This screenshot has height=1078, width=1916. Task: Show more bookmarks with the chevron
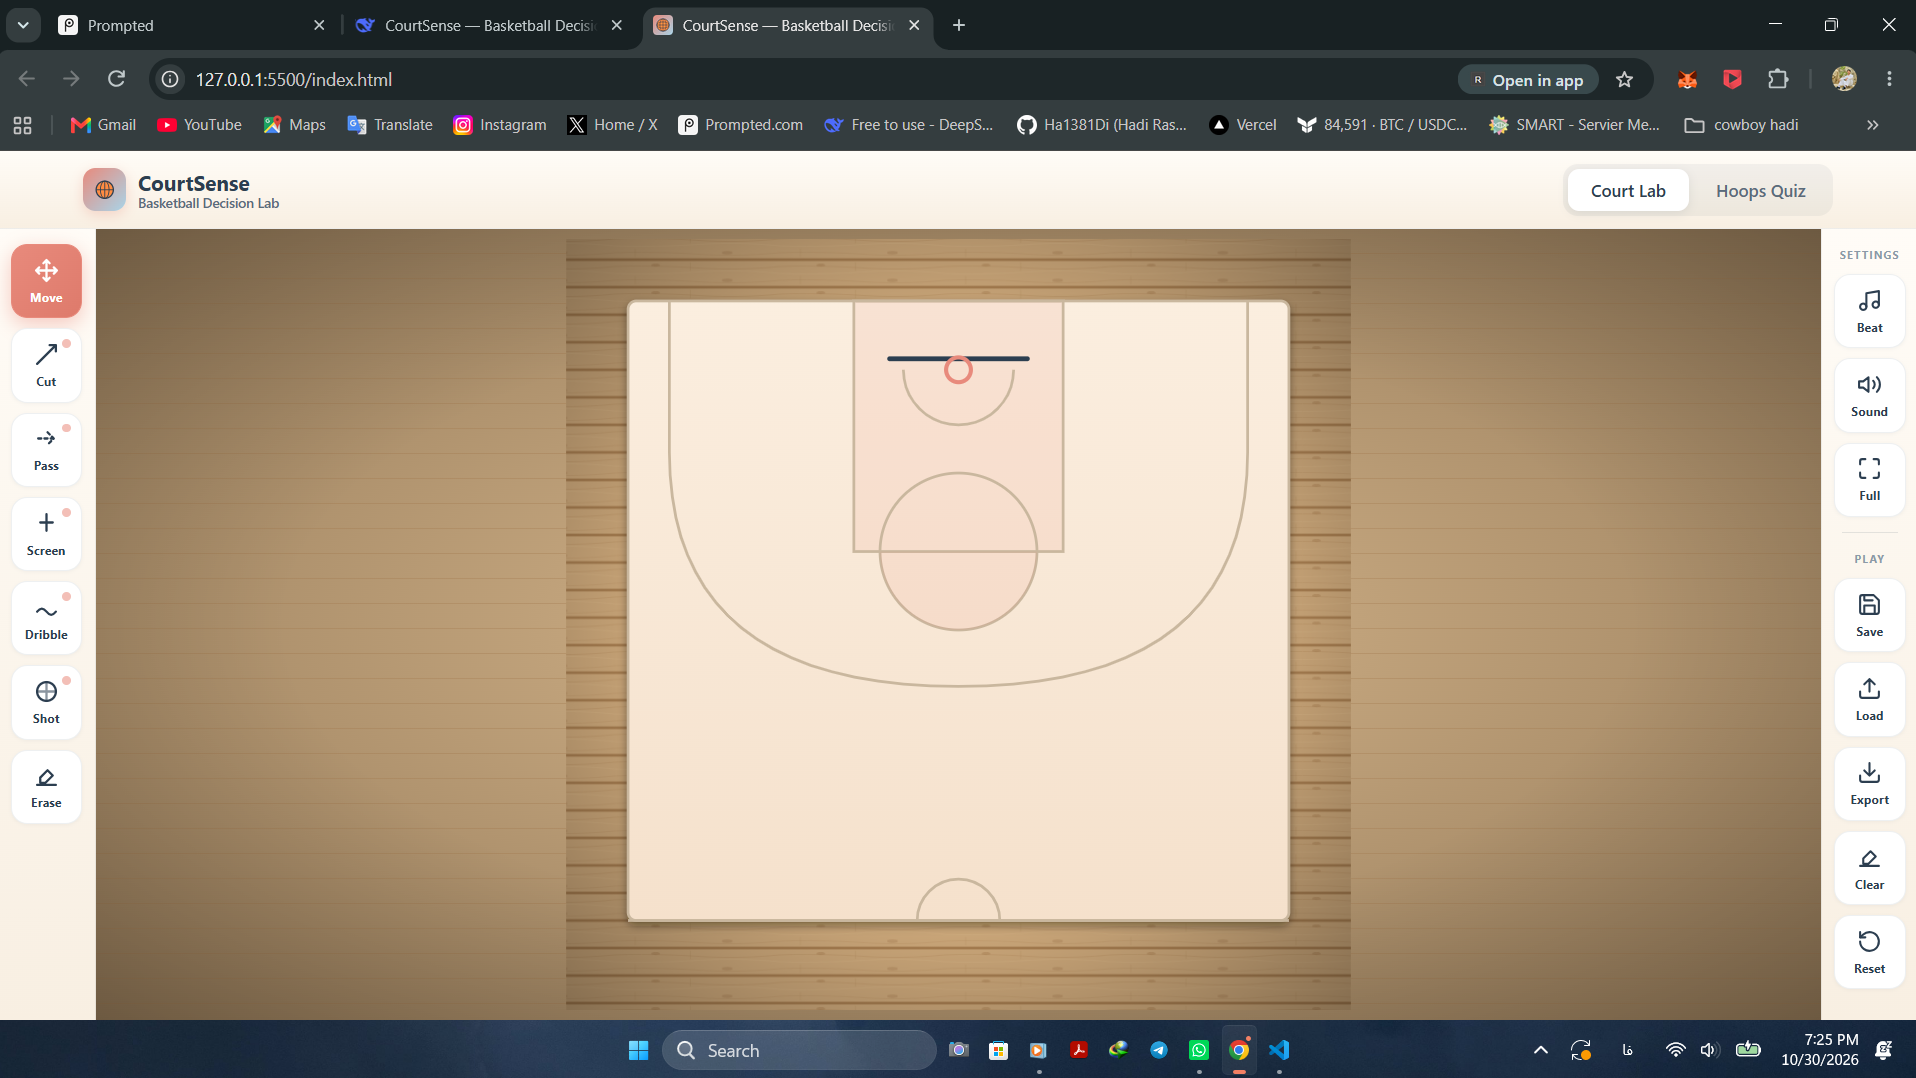click(1872, 125)
